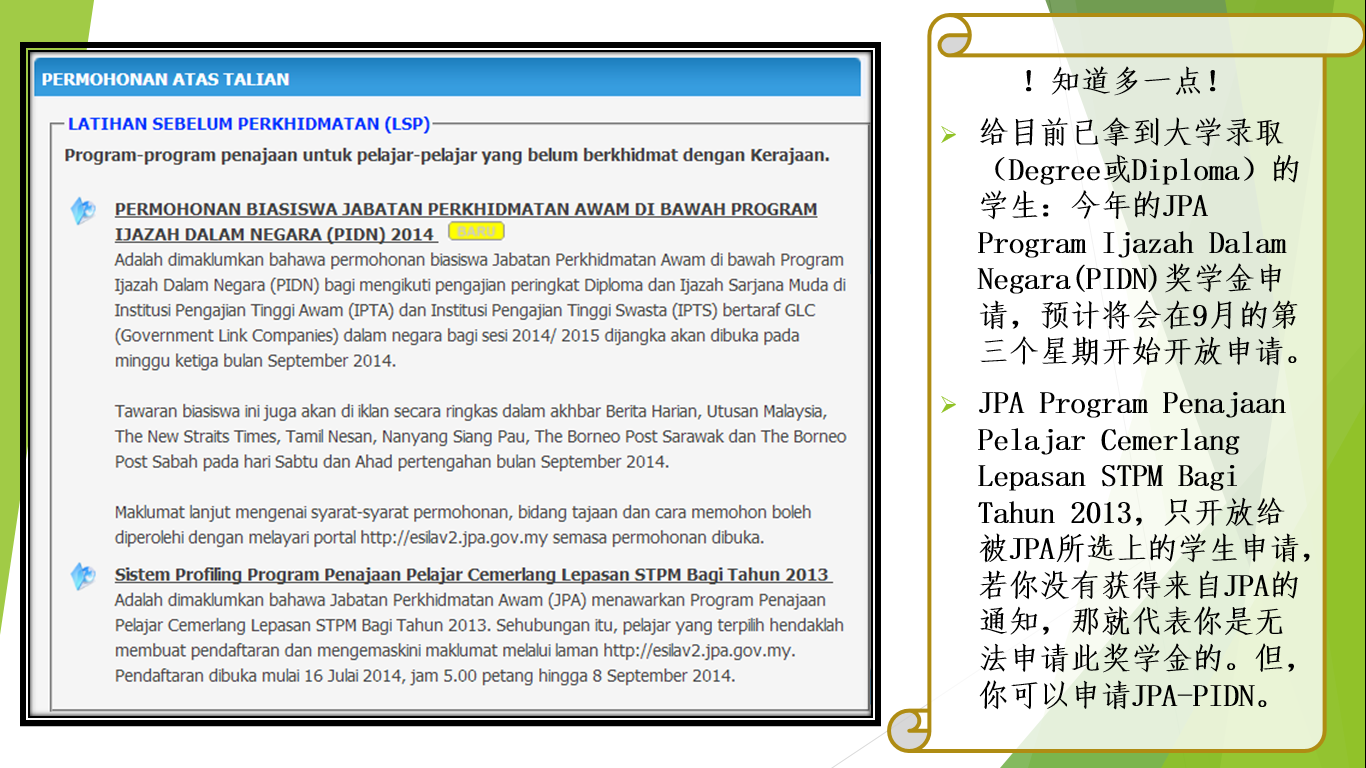Click the line "三个星期开始开放申请。"
The width and height of the screenshot is (1366, 768).
1140,352
